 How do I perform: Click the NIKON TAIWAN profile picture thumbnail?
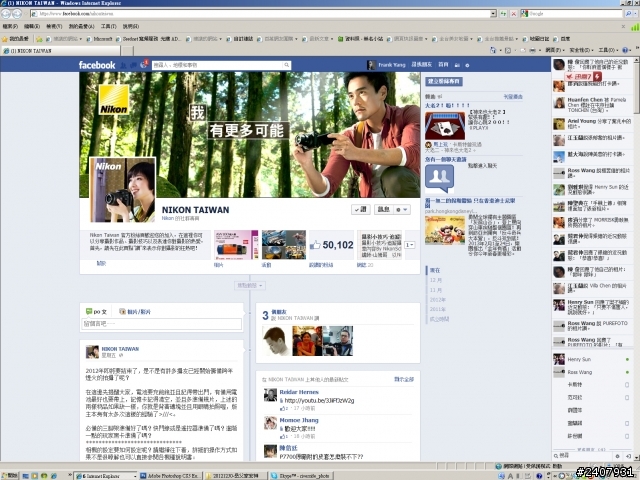pyautogui.click(x=122, y=190)
